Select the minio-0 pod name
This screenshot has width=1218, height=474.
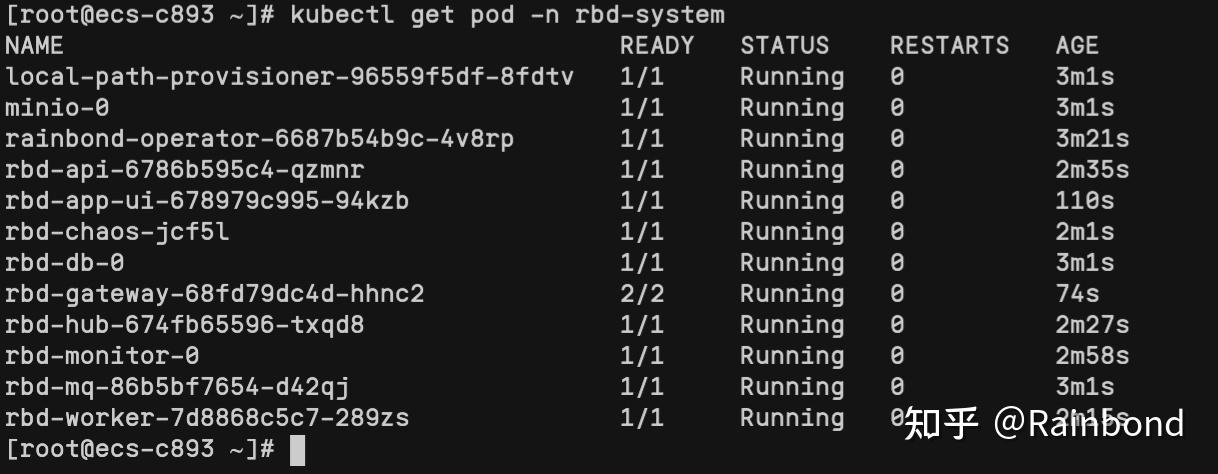click(x=57, y=108)
